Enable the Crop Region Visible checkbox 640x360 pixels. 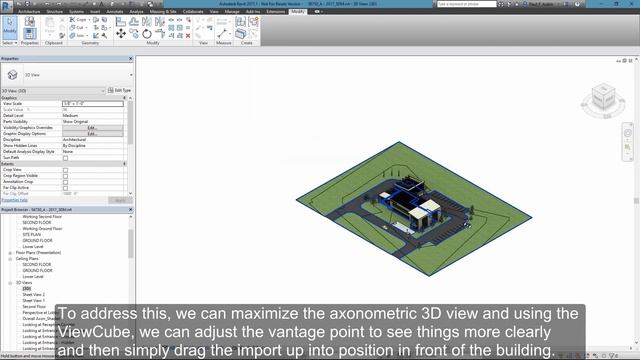click(x=65, y=176)
